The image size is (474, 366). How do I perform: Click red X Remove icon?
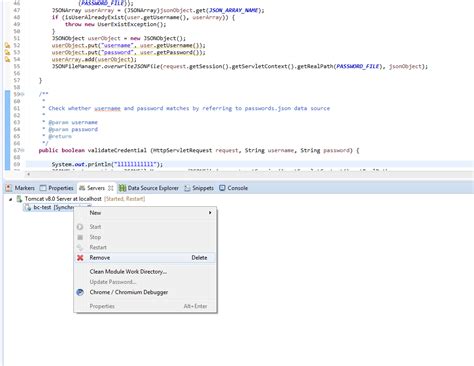click(x=80, y=258)
